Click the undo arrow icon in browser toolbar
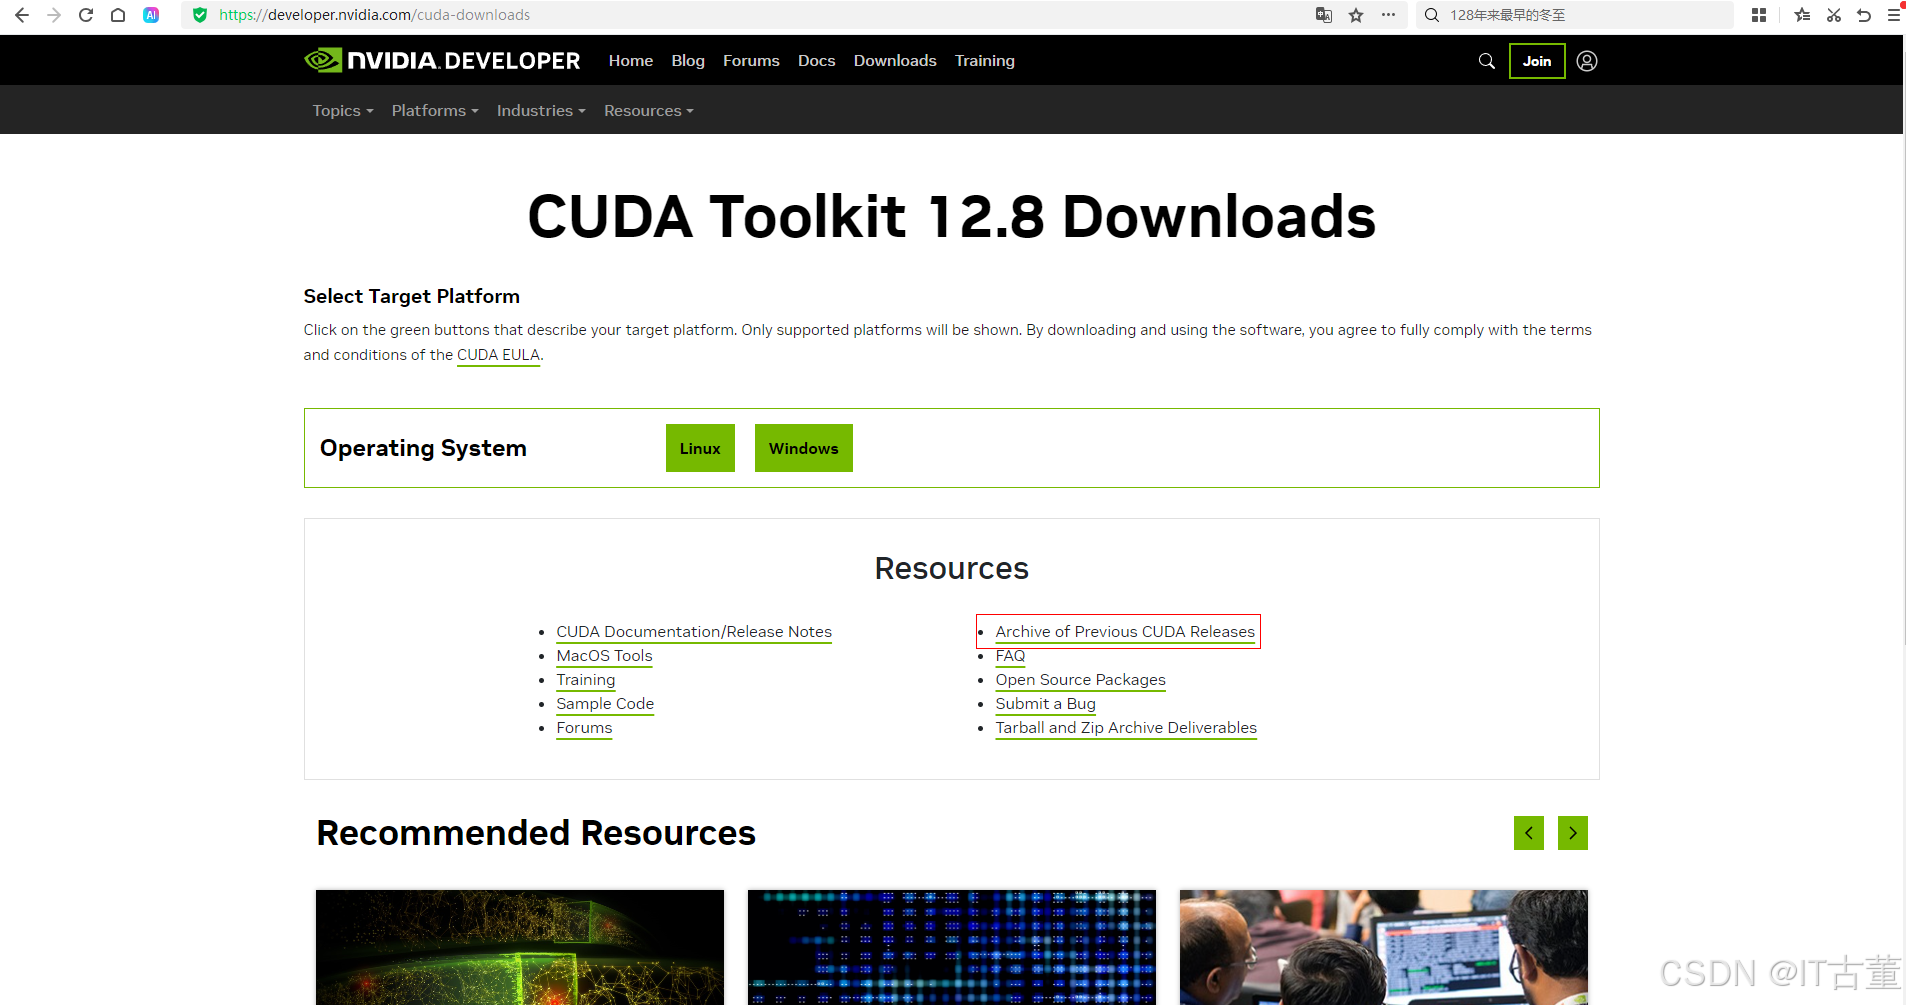Screen dimensions: 1906x1005 (x=1864, y=15)
